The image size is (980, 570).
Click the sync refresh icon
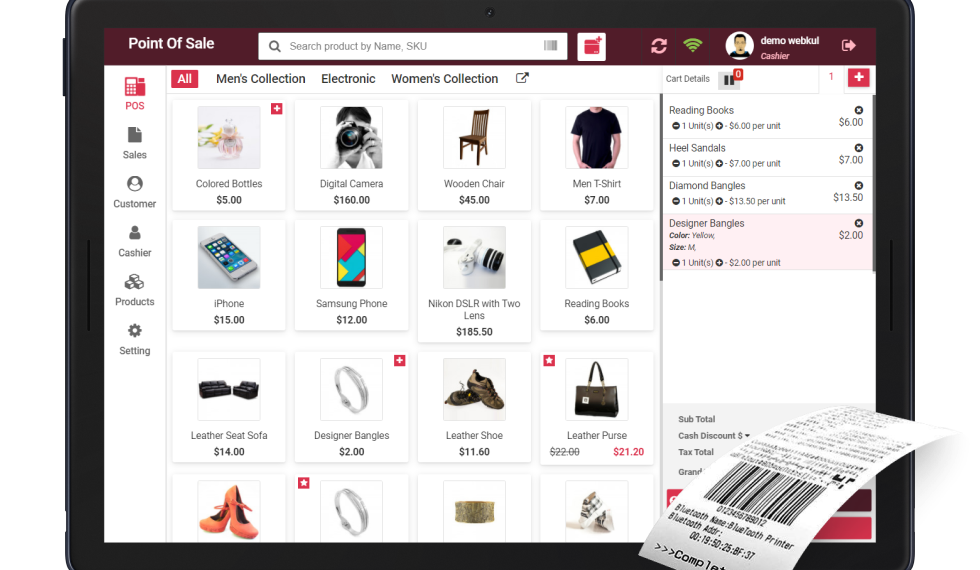tap(659, 46)
